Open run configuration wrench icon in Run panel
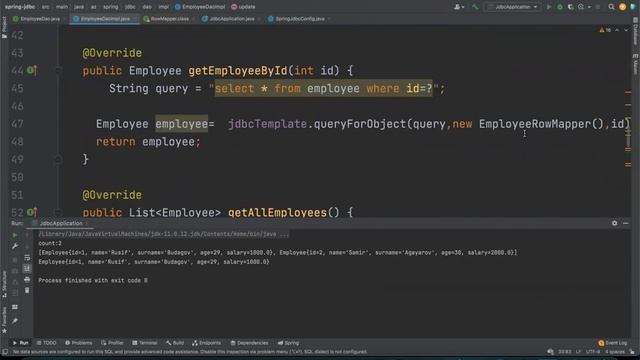 [15, 246]
